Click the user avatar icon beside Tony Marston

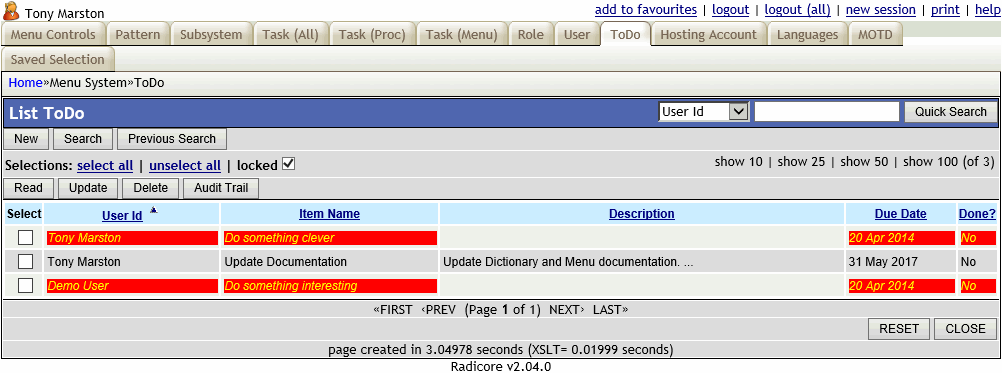(11, 11)
